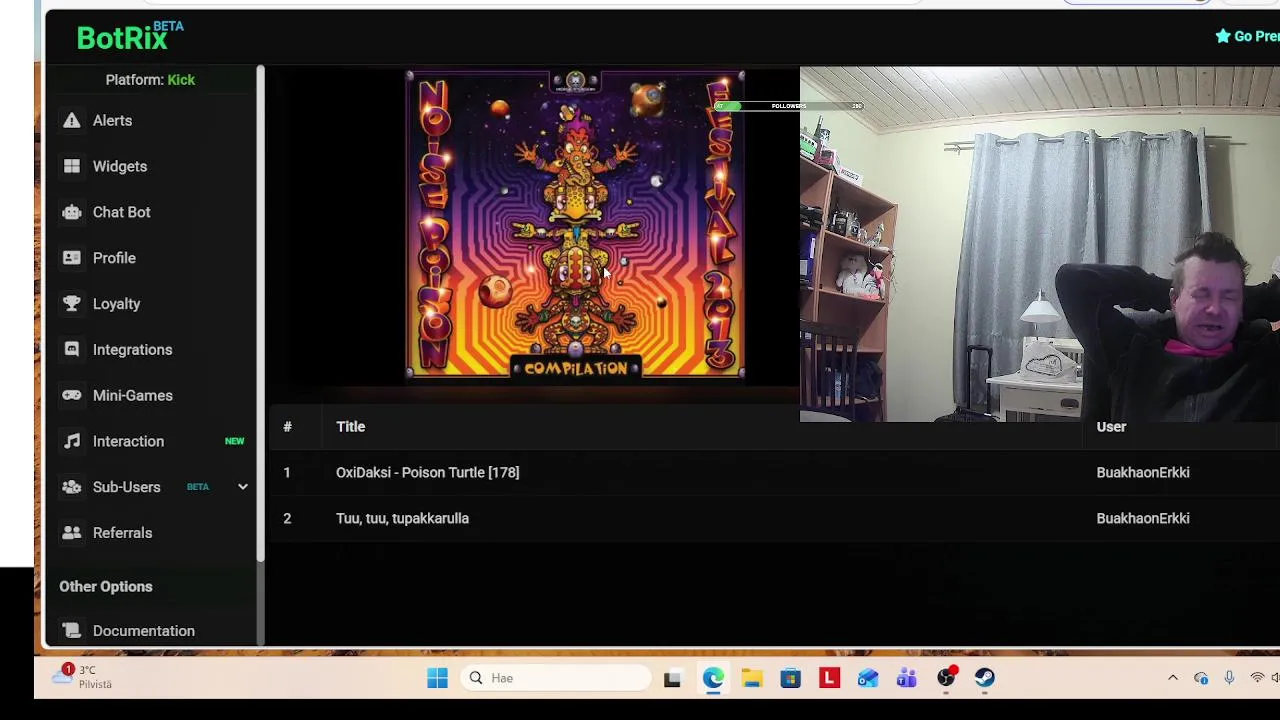Screen dimensions: 1280x720
Task: Open the Referrals page
Action: 123,533
